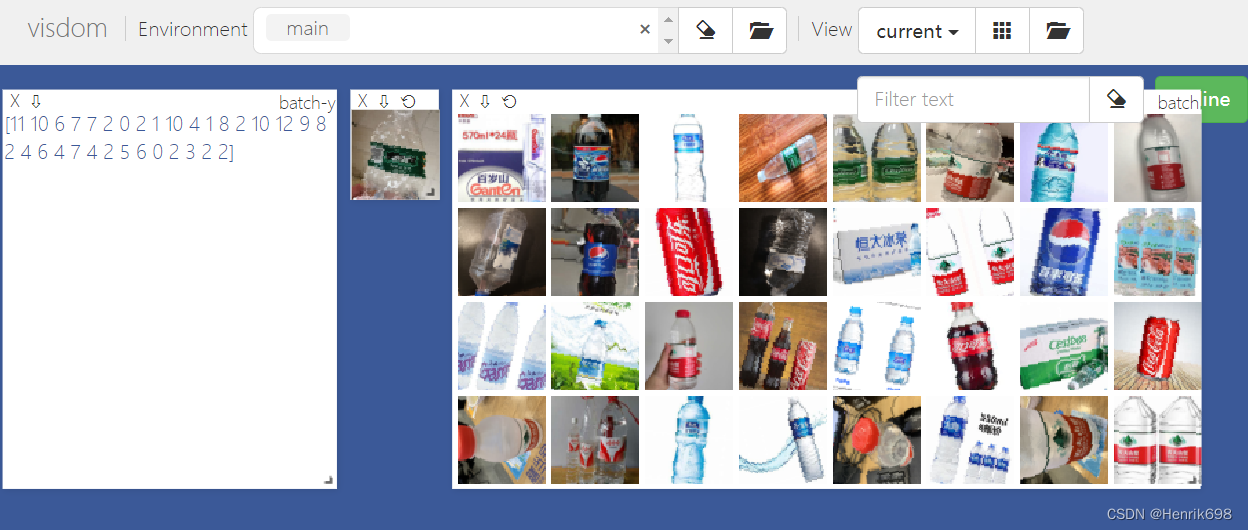Click the hand holding red-label bottle image
Viewport: 1248px width, 530px height.
689,346
